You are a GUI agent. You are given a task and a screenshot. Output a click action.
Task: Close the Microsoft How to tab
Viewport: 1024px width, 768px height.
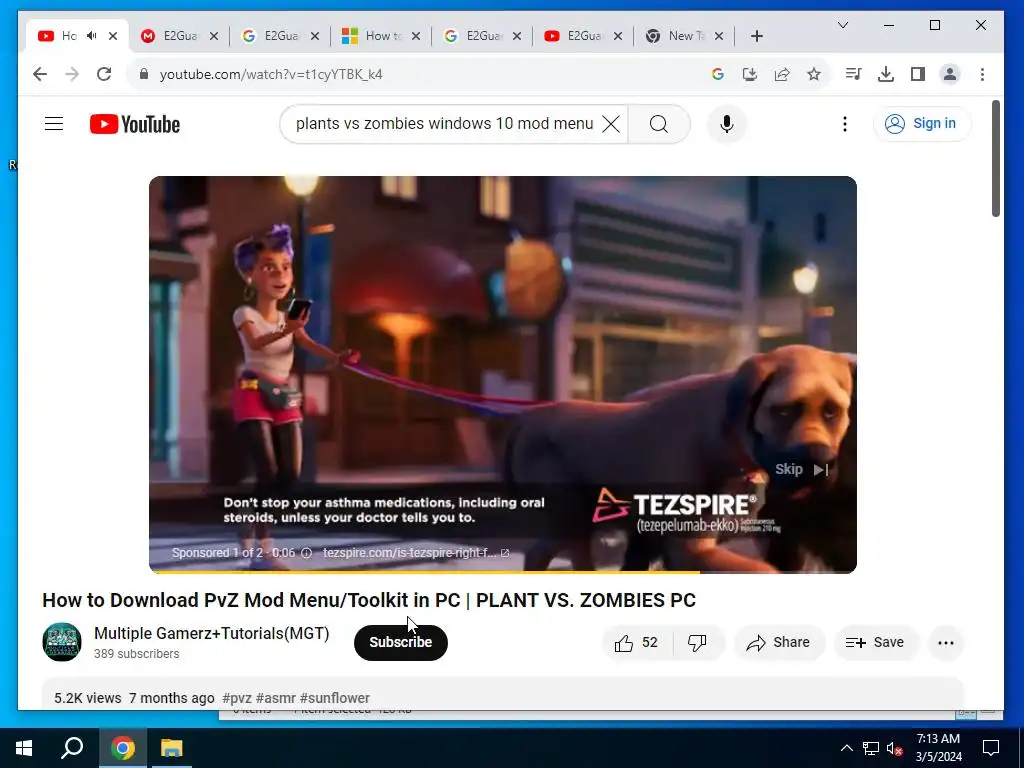[x=416, y=35]
